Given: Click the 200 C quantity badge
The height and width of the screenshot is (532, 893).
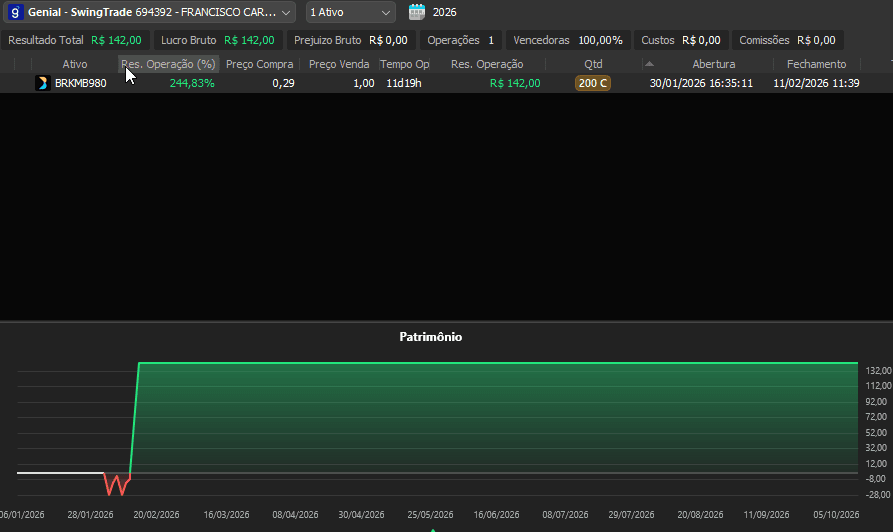Looking at the screenshot, I should coord(593,83).
